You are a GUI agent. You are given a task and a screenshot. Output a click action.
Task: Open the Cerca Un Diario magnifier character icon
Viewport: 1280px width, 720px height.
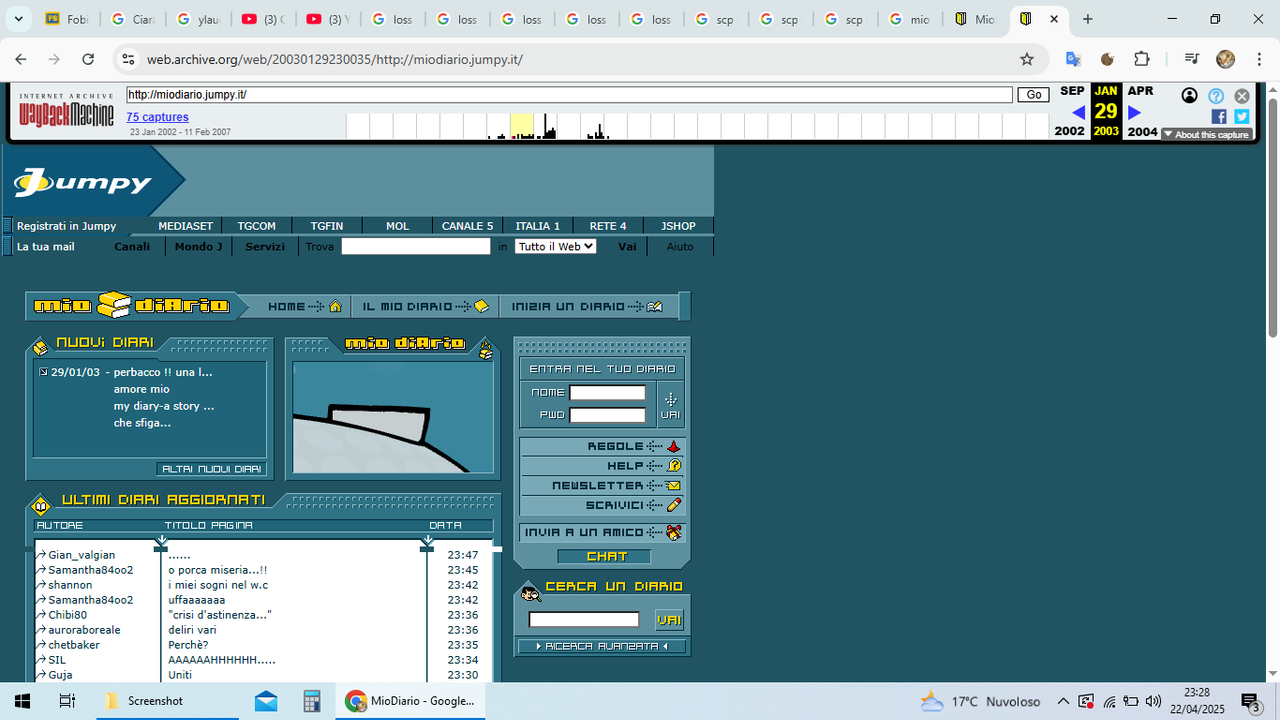(x=530, y=593)
